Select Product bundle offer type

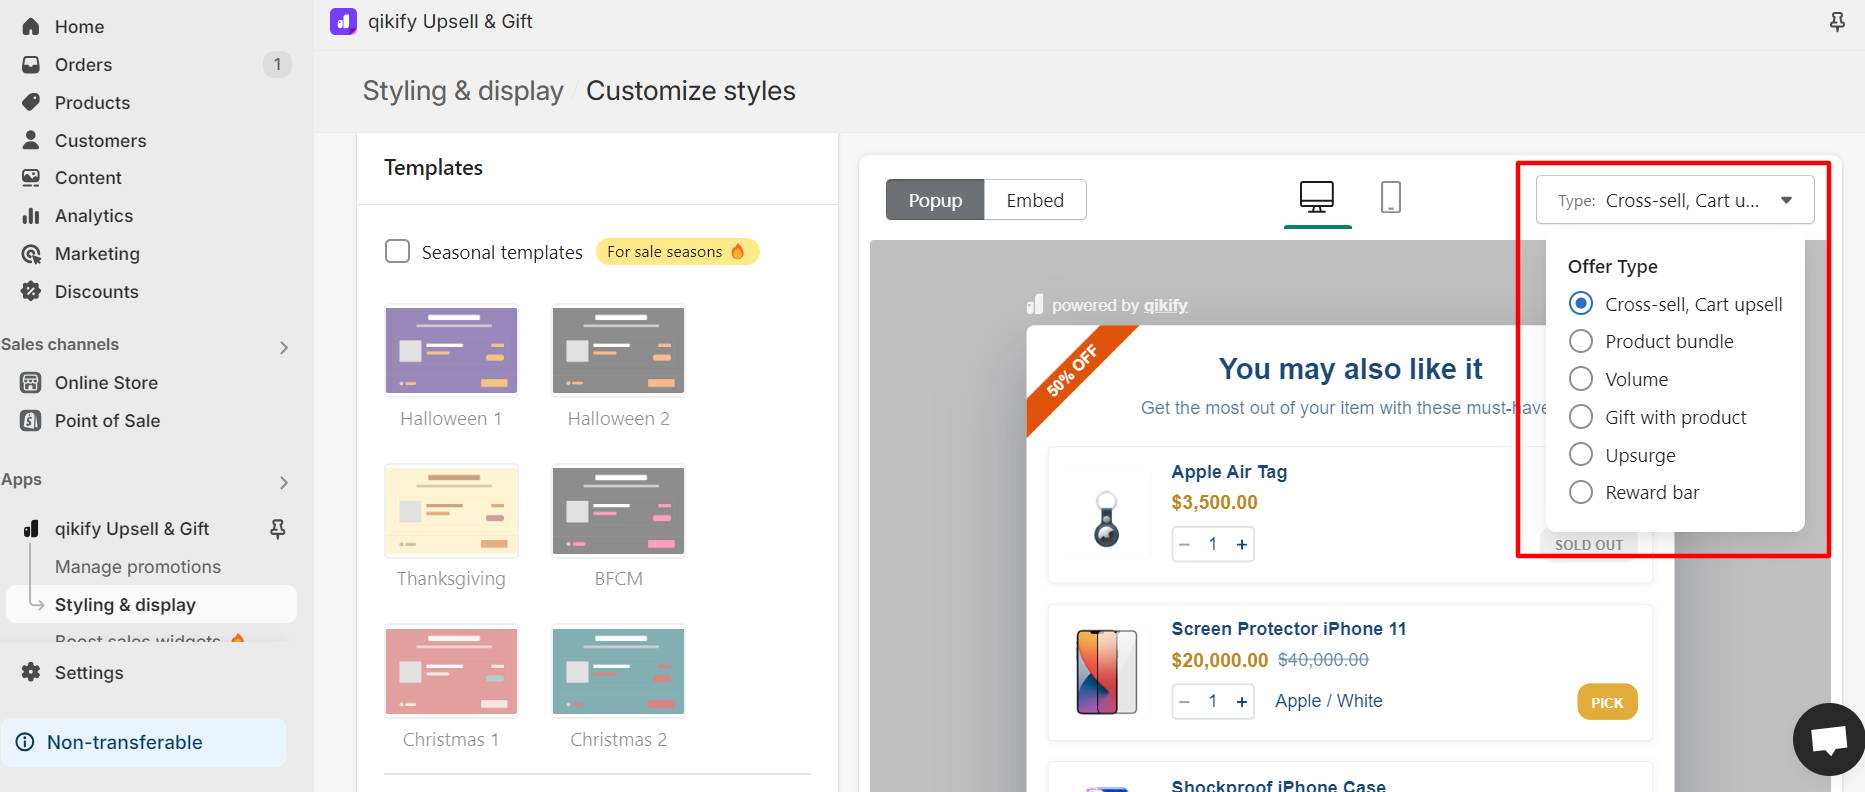coord(1580,341)
